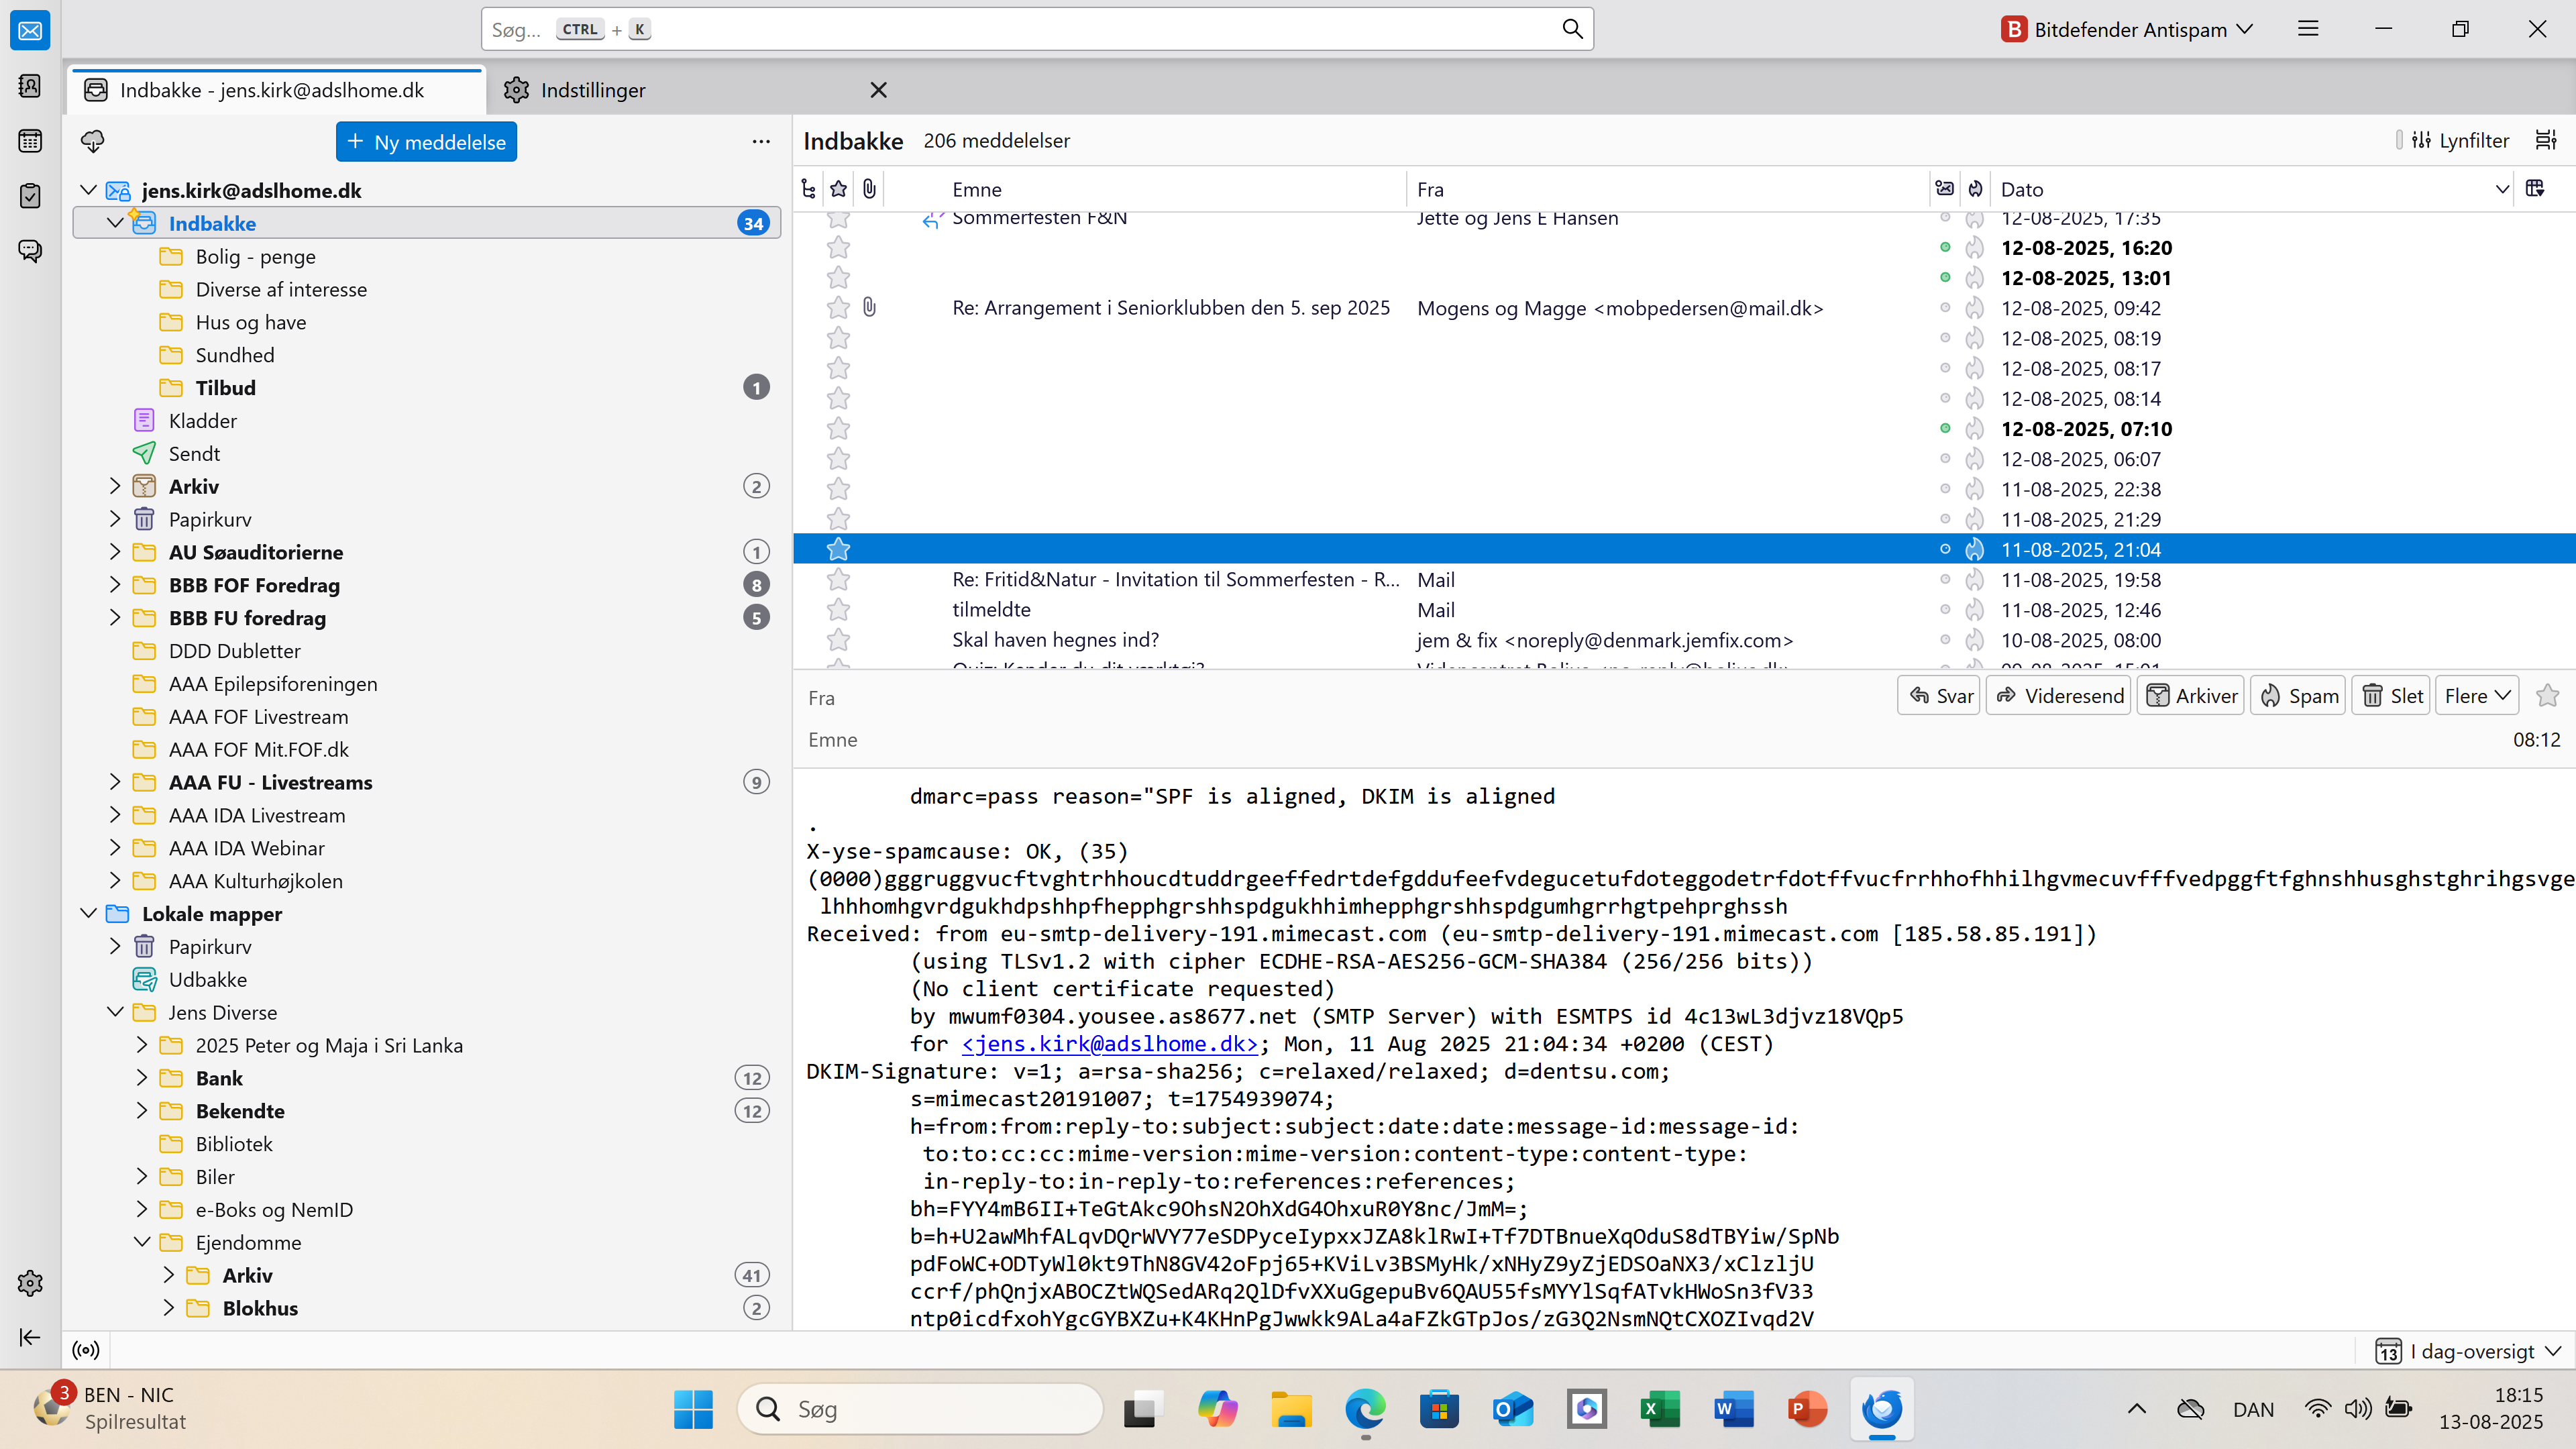This screenshot has height=1449, width=2576.
Task: Toggle read status of the 12-08-2025 16:20 message
Action: 1945,247
